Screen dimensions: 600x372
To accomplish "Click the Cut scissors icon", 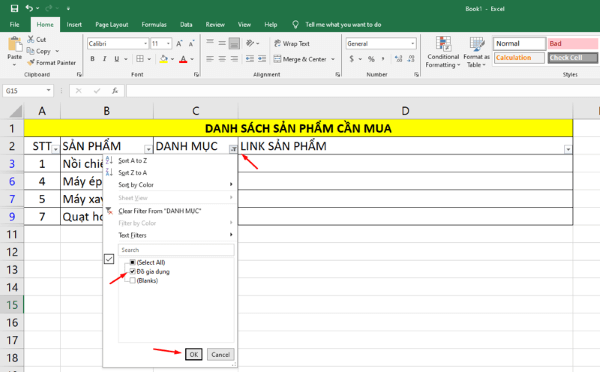I will point(31,39).
